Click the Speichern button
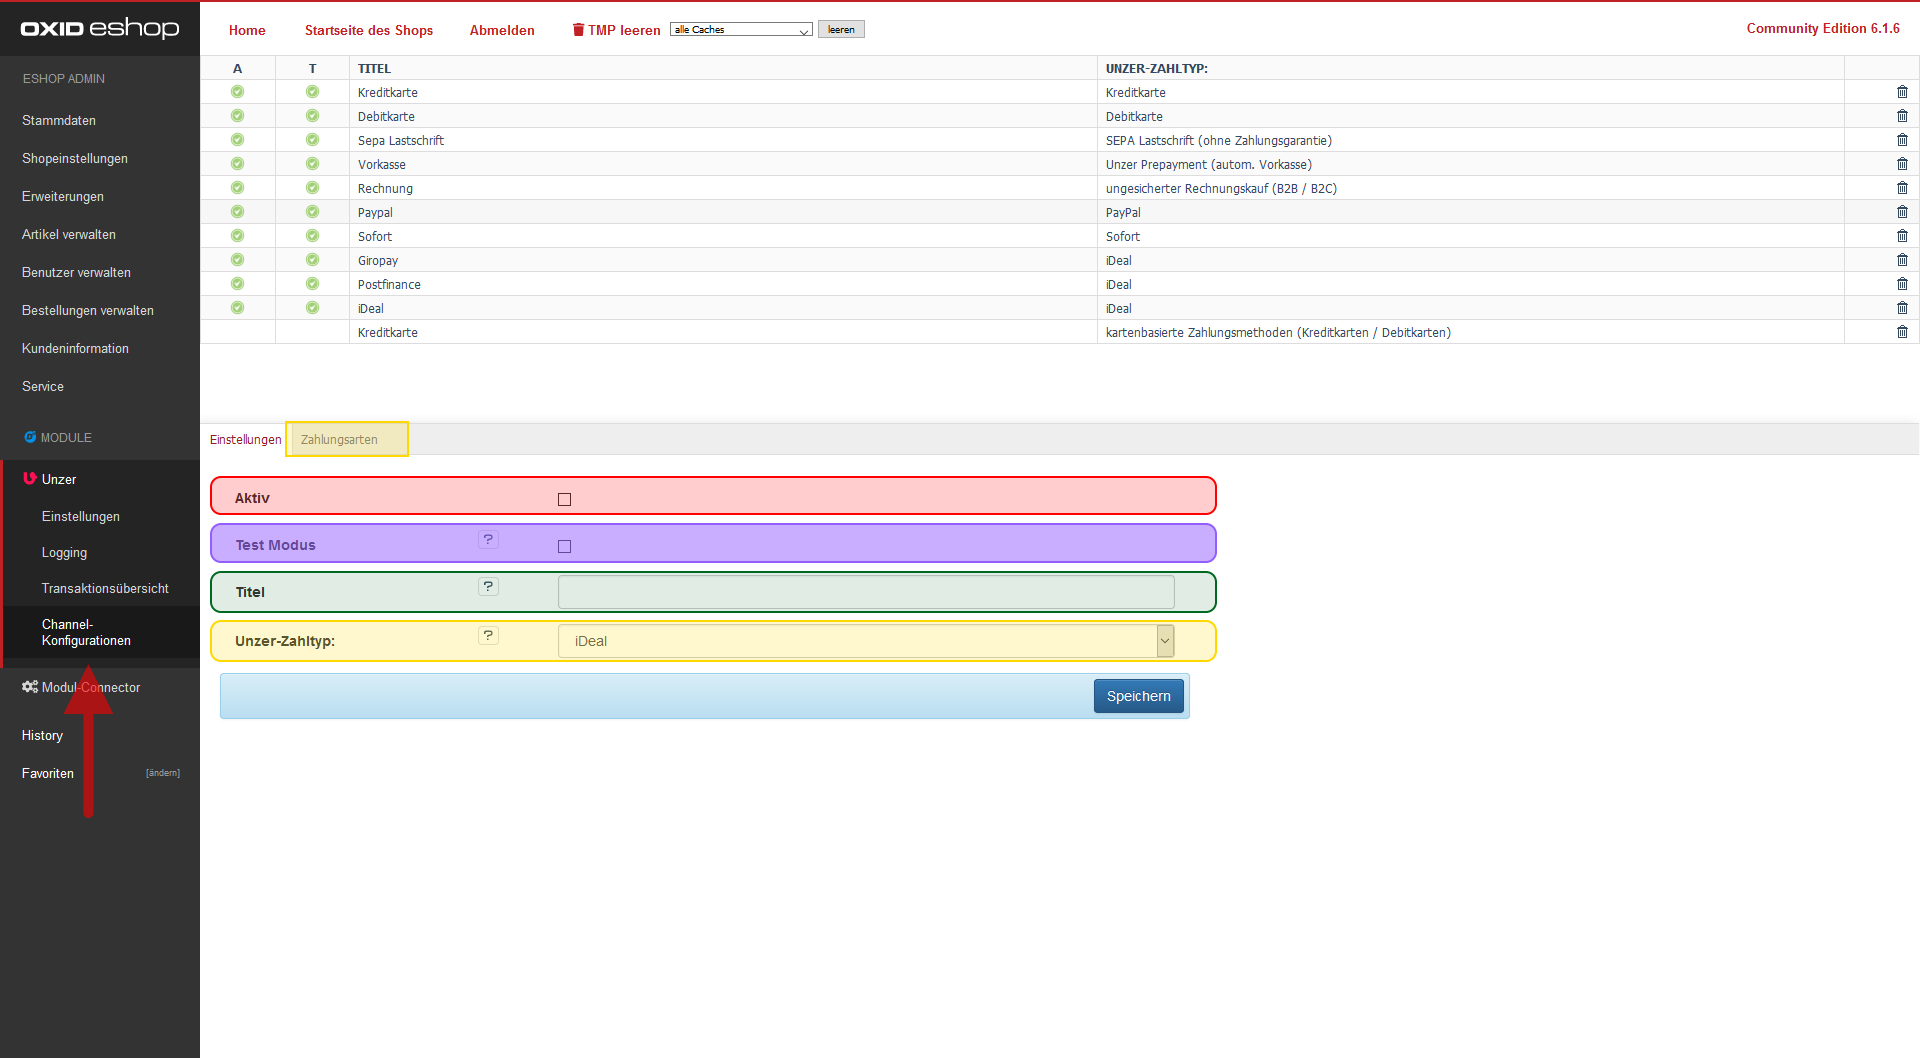Image resolution: width=1920 pixels, height=1058 pixels. click(x=1138, y=696)
